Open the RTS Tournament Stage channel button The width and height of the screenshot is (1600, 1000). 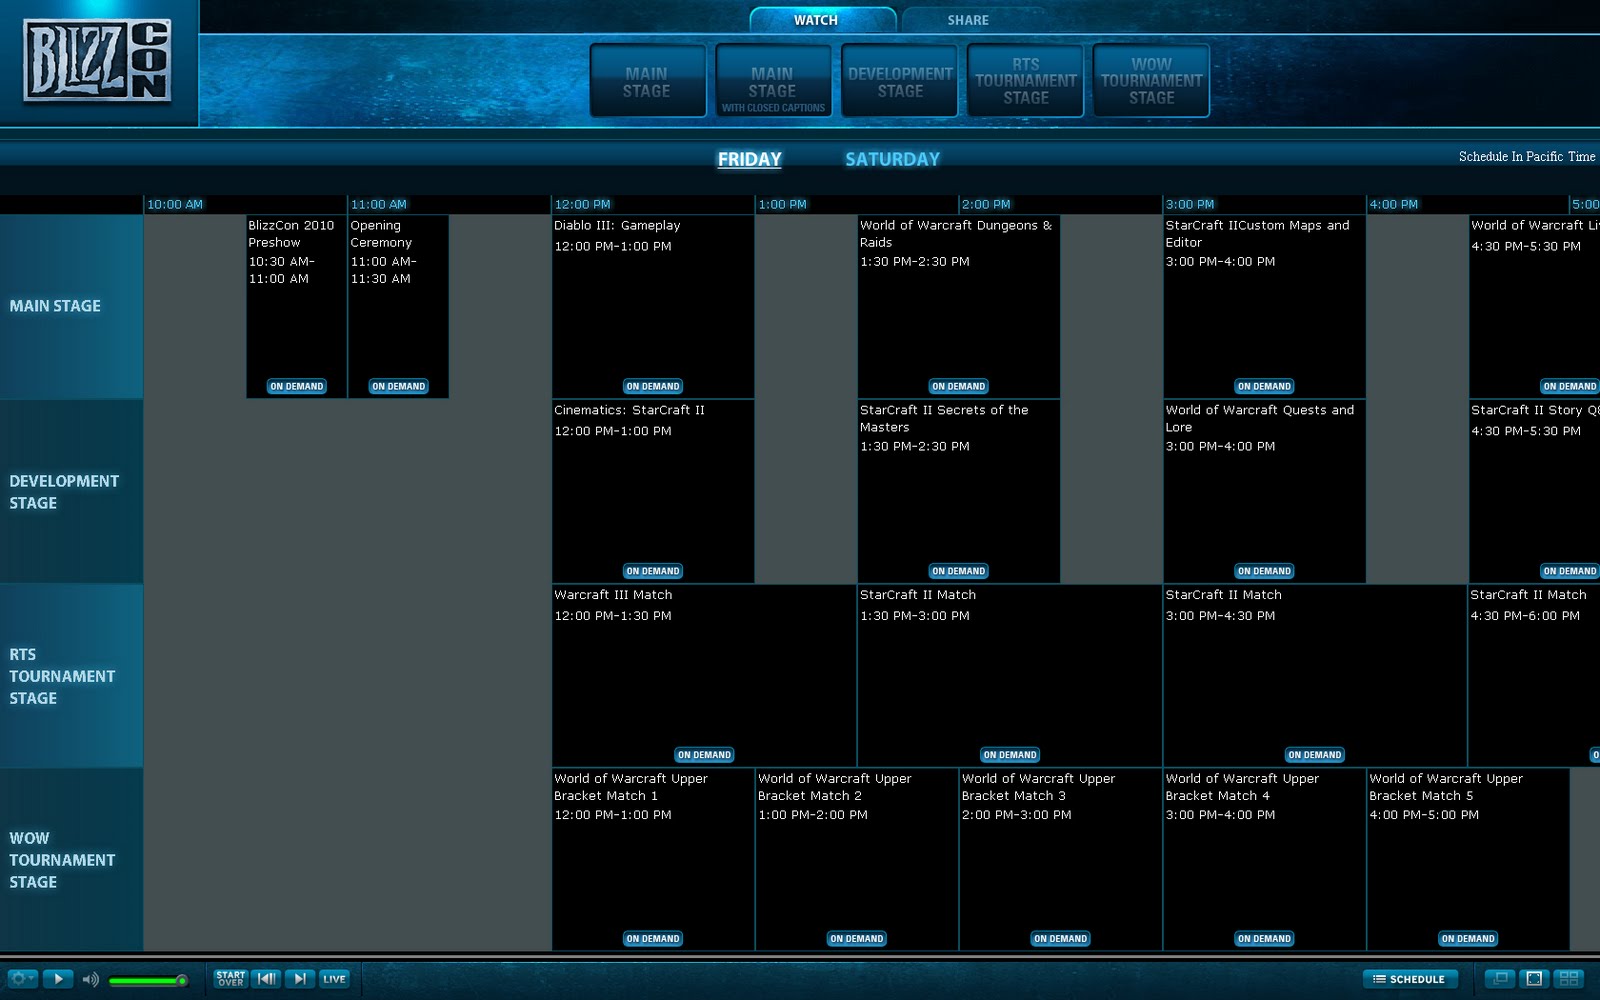point(1026,81)
